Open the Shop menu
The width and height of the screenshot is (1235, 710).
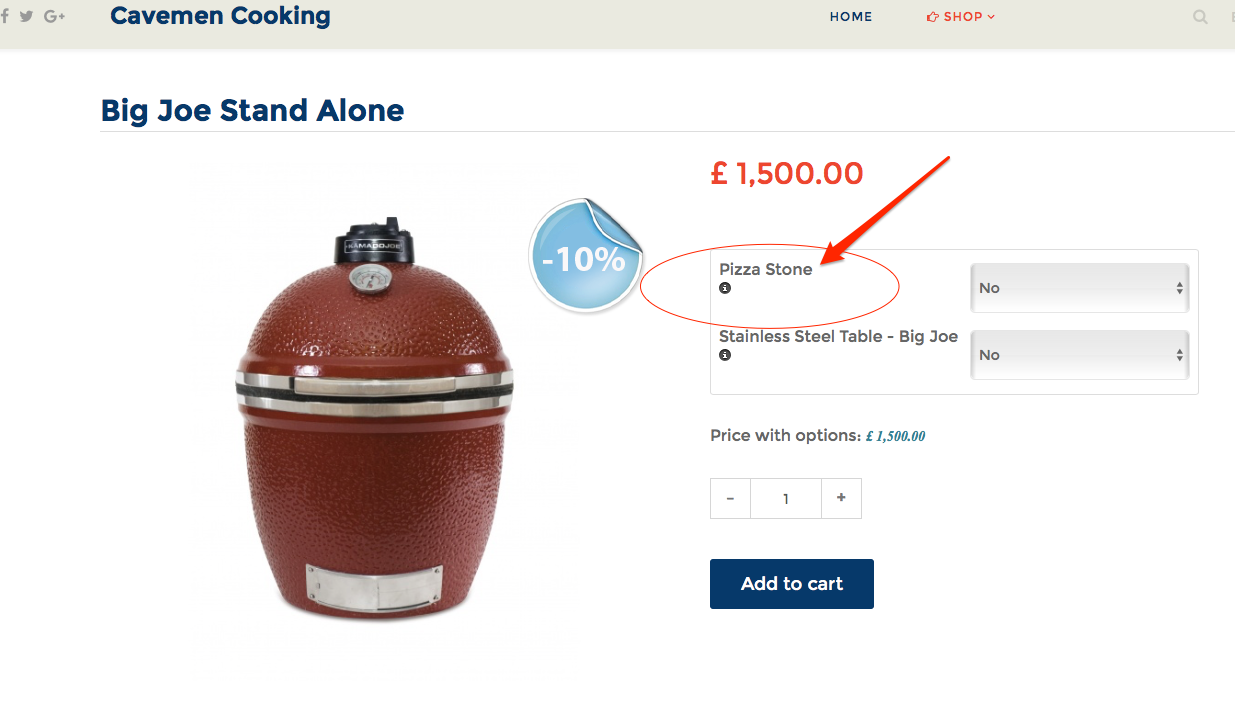[961, 17]
